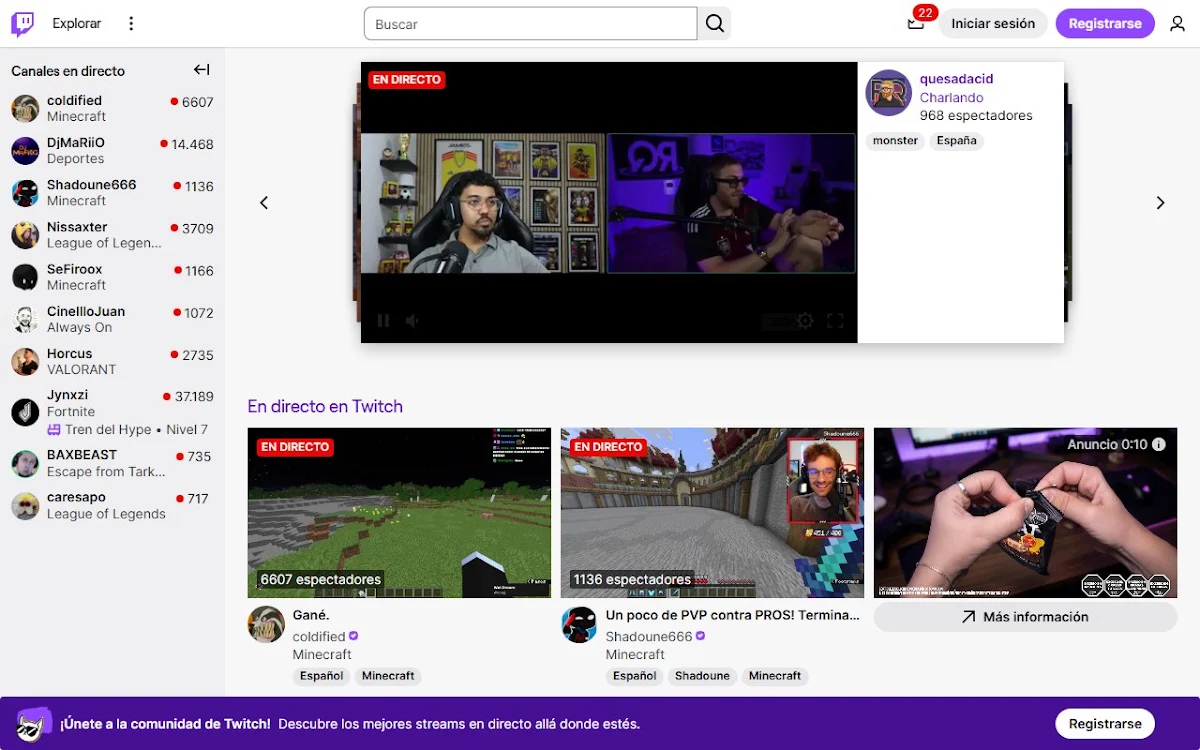
Task: Open the user profile icon menu
Action: tap(1177, 24)
